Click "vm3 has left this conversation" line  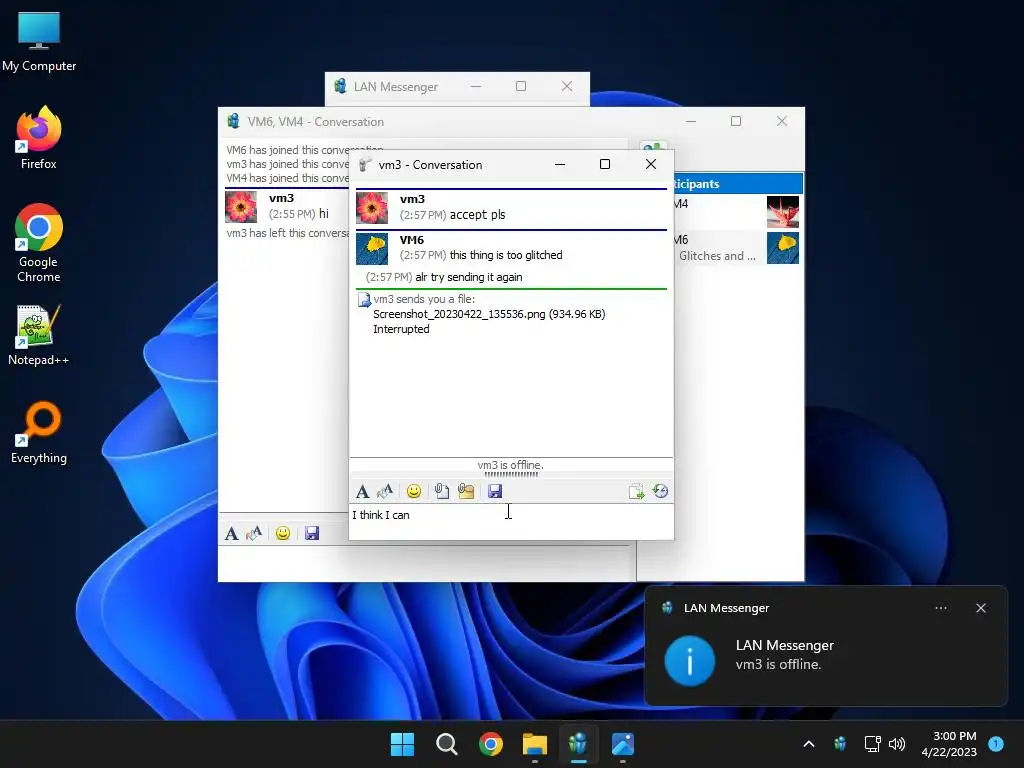click(x=288, y=233)
